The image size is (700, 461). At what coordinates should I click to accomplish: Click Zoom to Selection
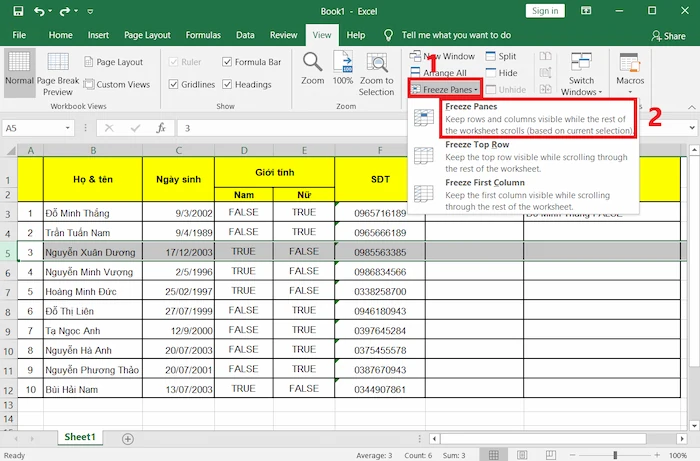click(376, 74)
